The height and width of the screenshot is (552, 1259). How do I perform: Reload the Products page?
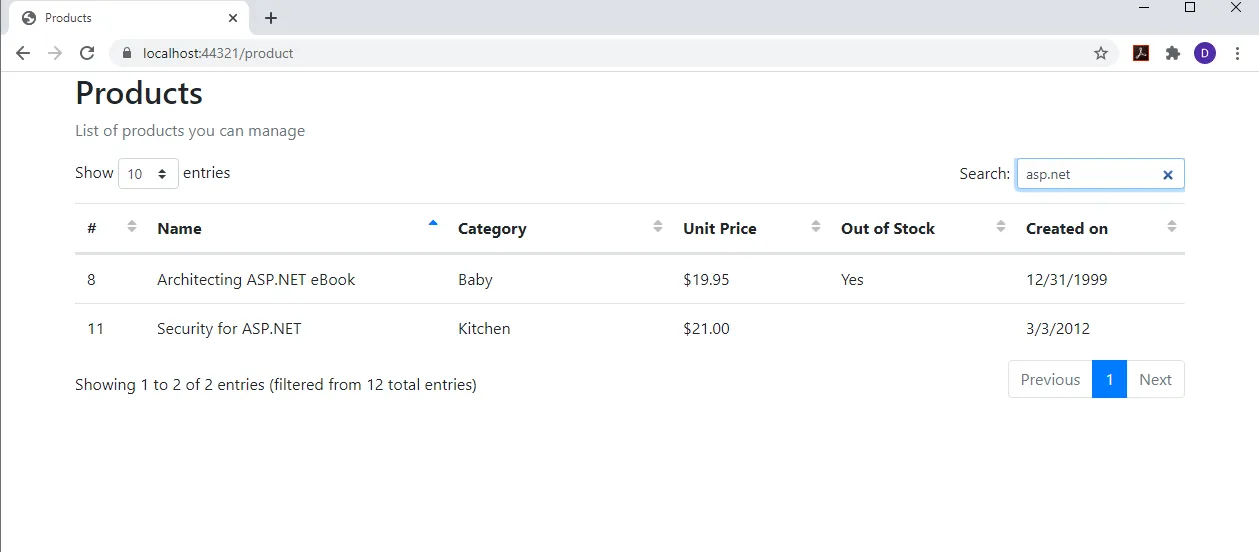point(87,53)
